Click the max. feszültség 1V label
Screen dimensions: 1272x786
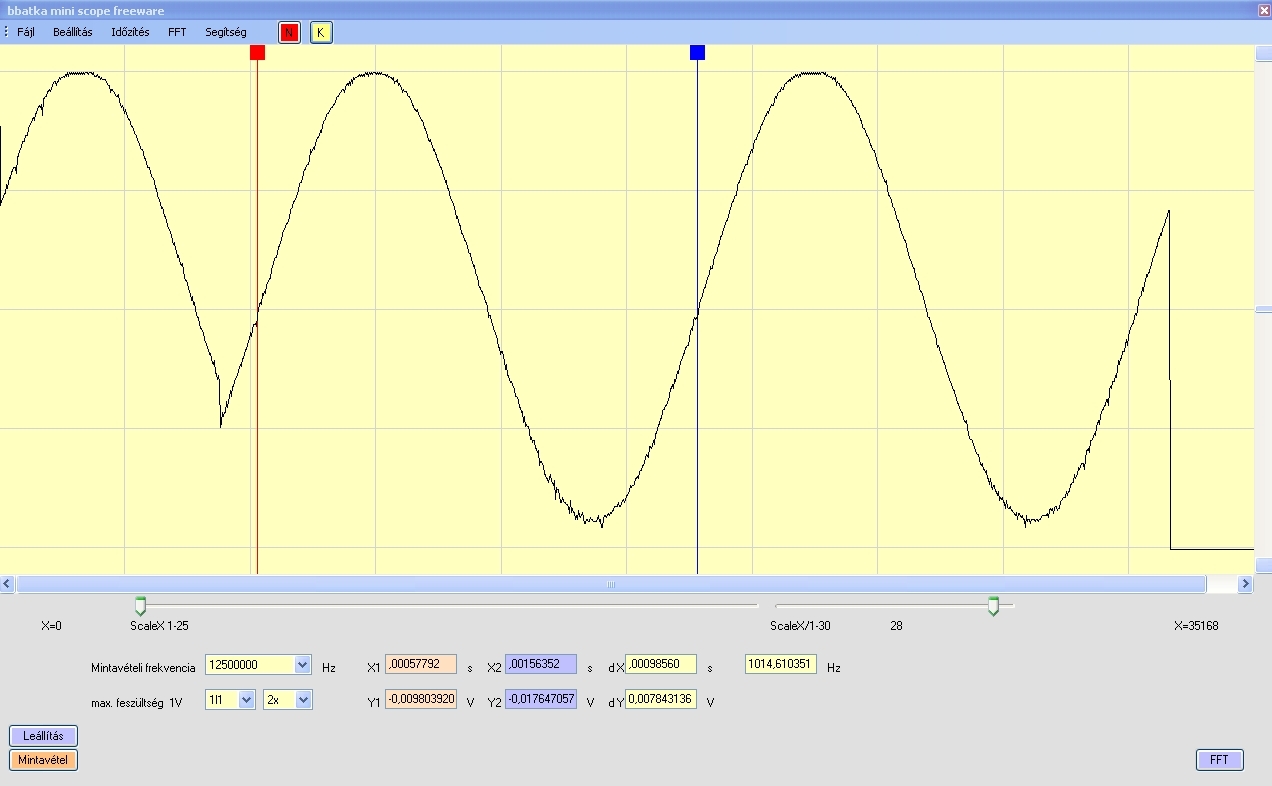[137, 702]
